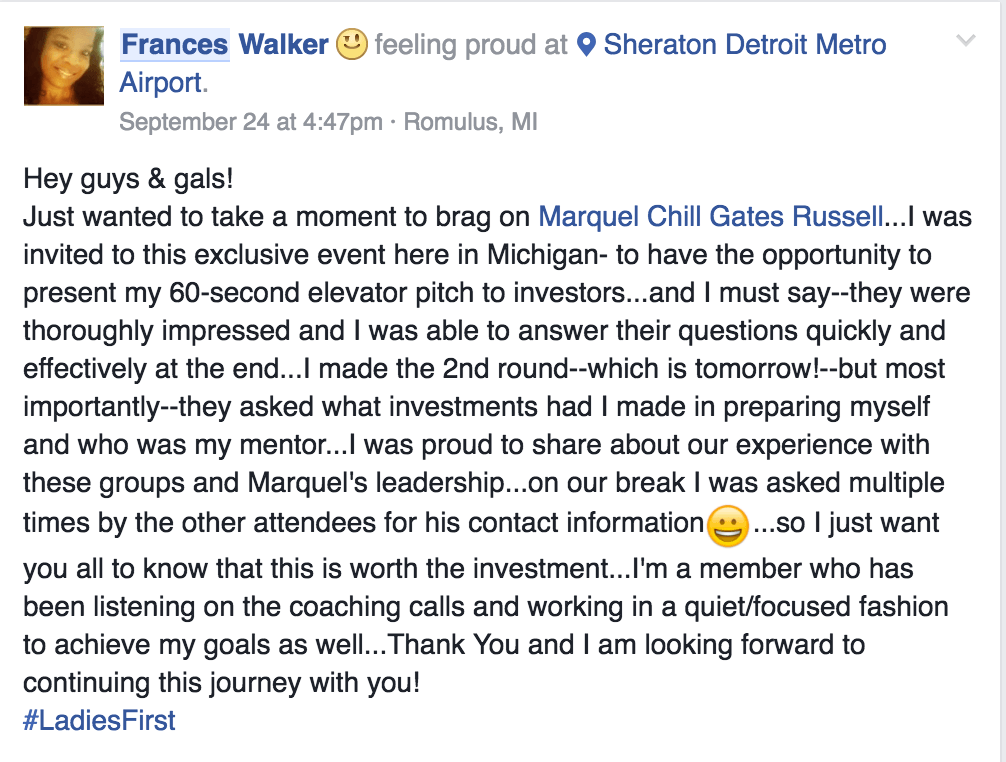Open the Frances Walker profile name link

coord(225,45)
